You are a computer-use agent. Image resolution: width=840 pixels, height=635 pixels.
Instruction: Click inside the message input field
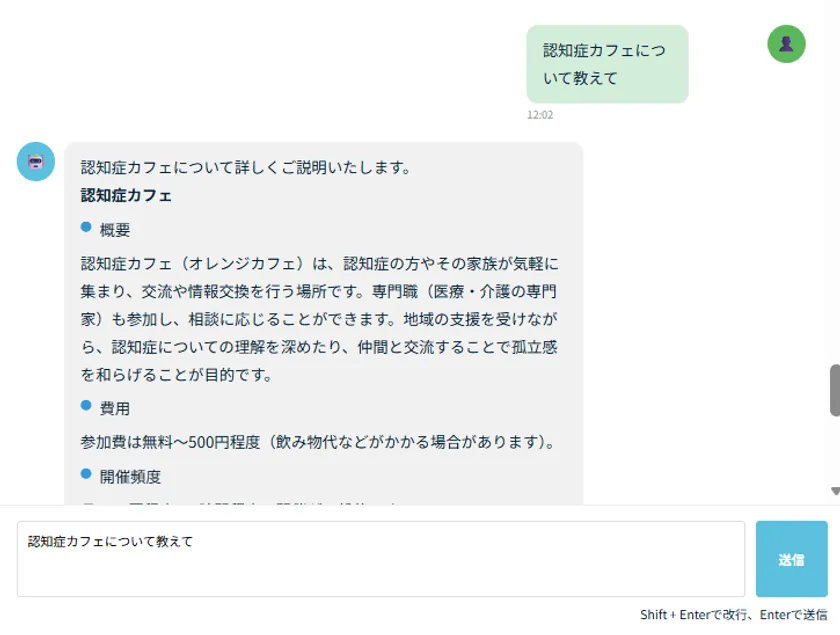(380, 558)
